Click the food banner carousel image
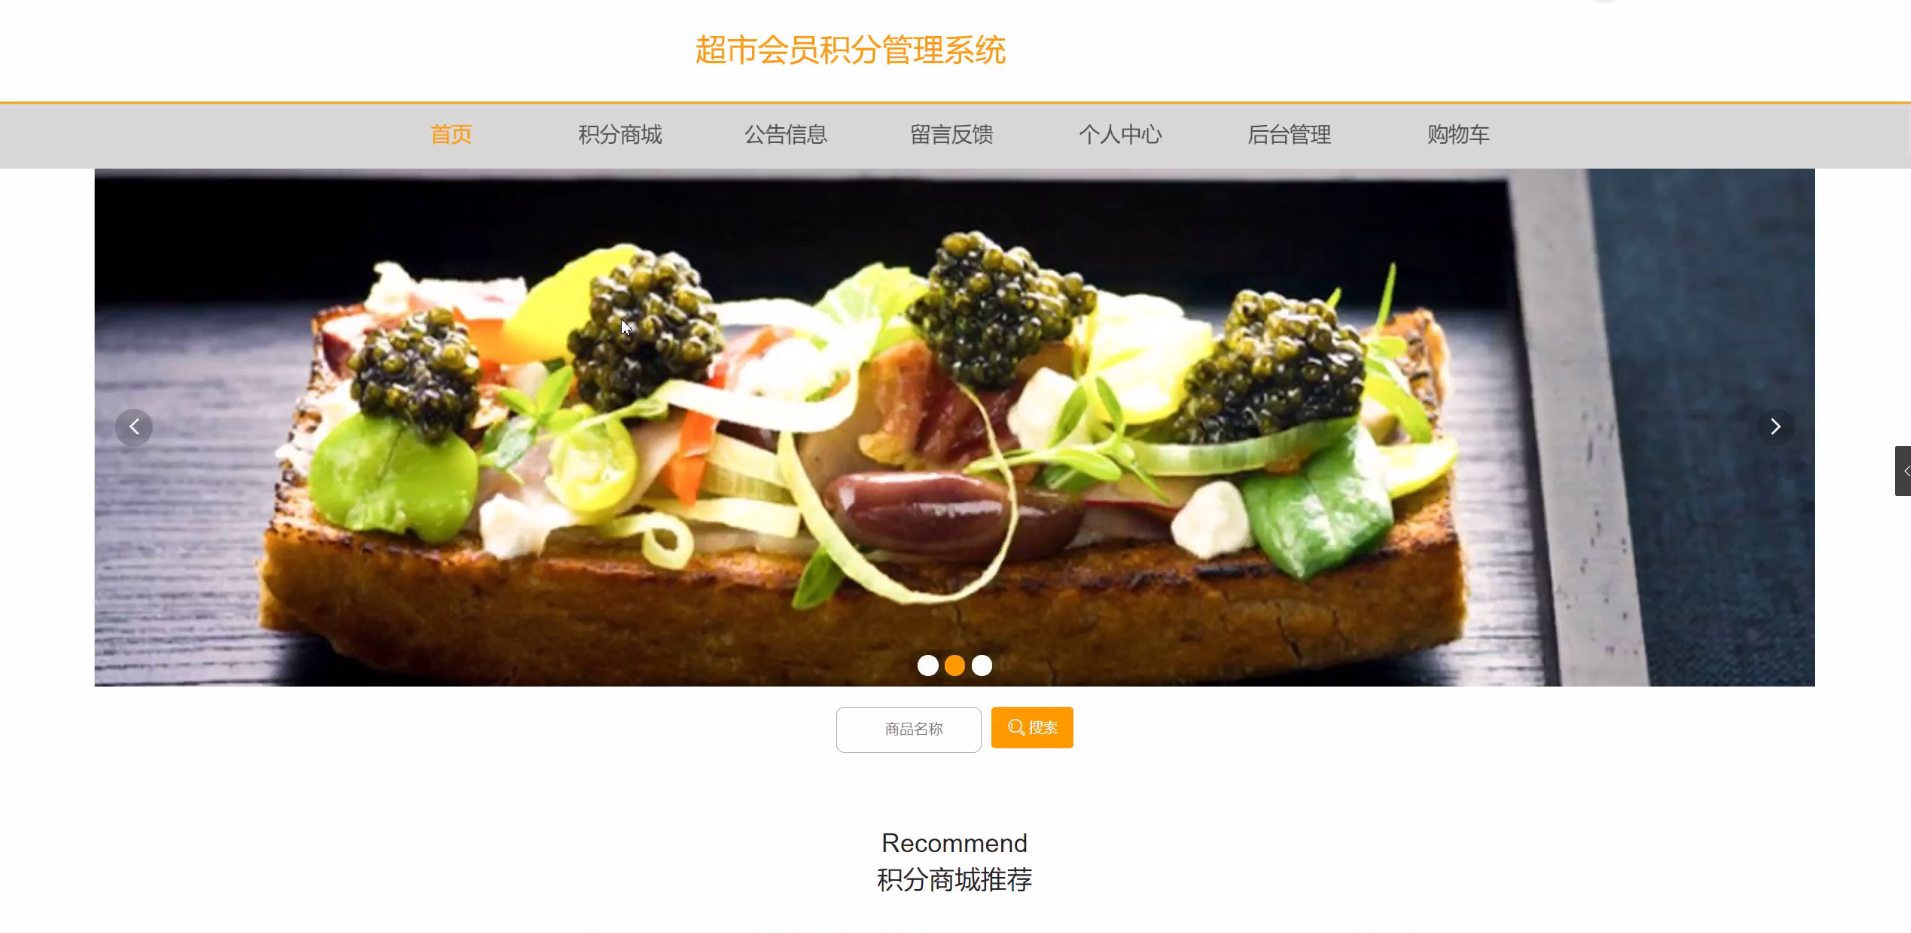Image resolution: width=1911 pixels, height=933 pixels. pyautogui.click(x=955, y=427)
